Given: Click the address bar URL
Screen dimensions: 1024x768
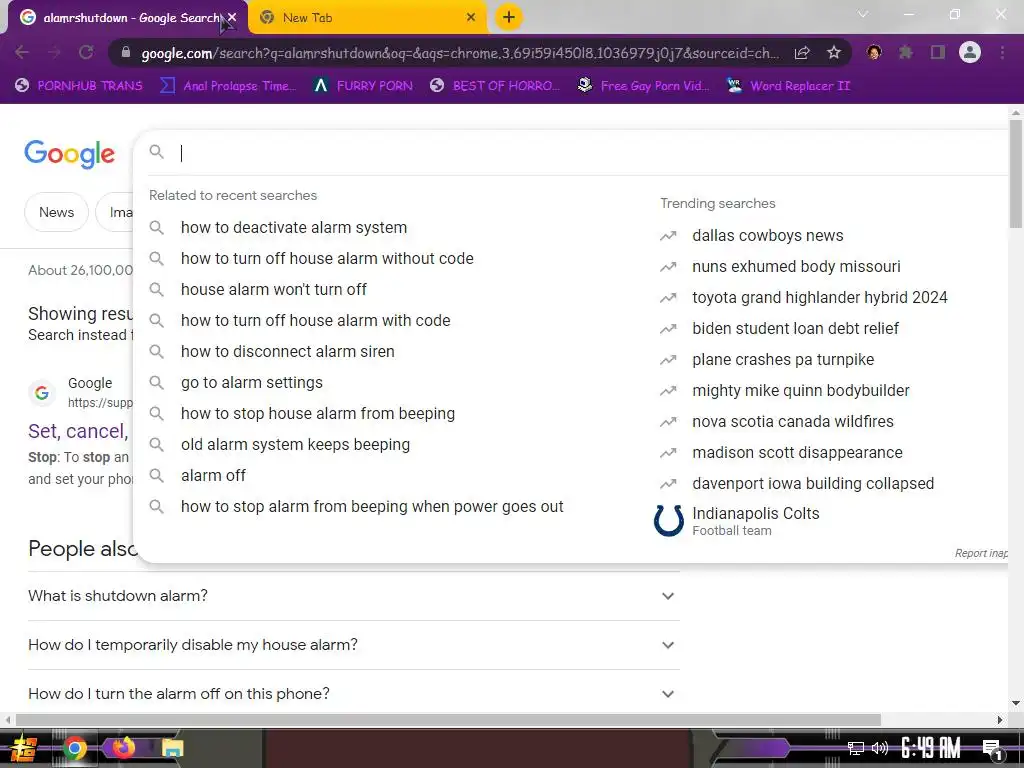Looking at the screenshot, I should [x=460, y=53].
